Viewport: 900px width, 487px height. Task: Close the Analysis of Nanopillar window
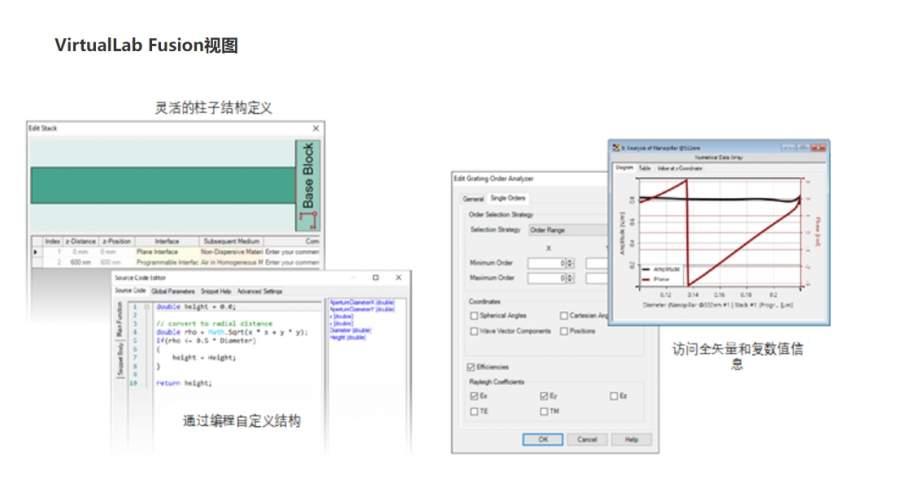point(820,148)
